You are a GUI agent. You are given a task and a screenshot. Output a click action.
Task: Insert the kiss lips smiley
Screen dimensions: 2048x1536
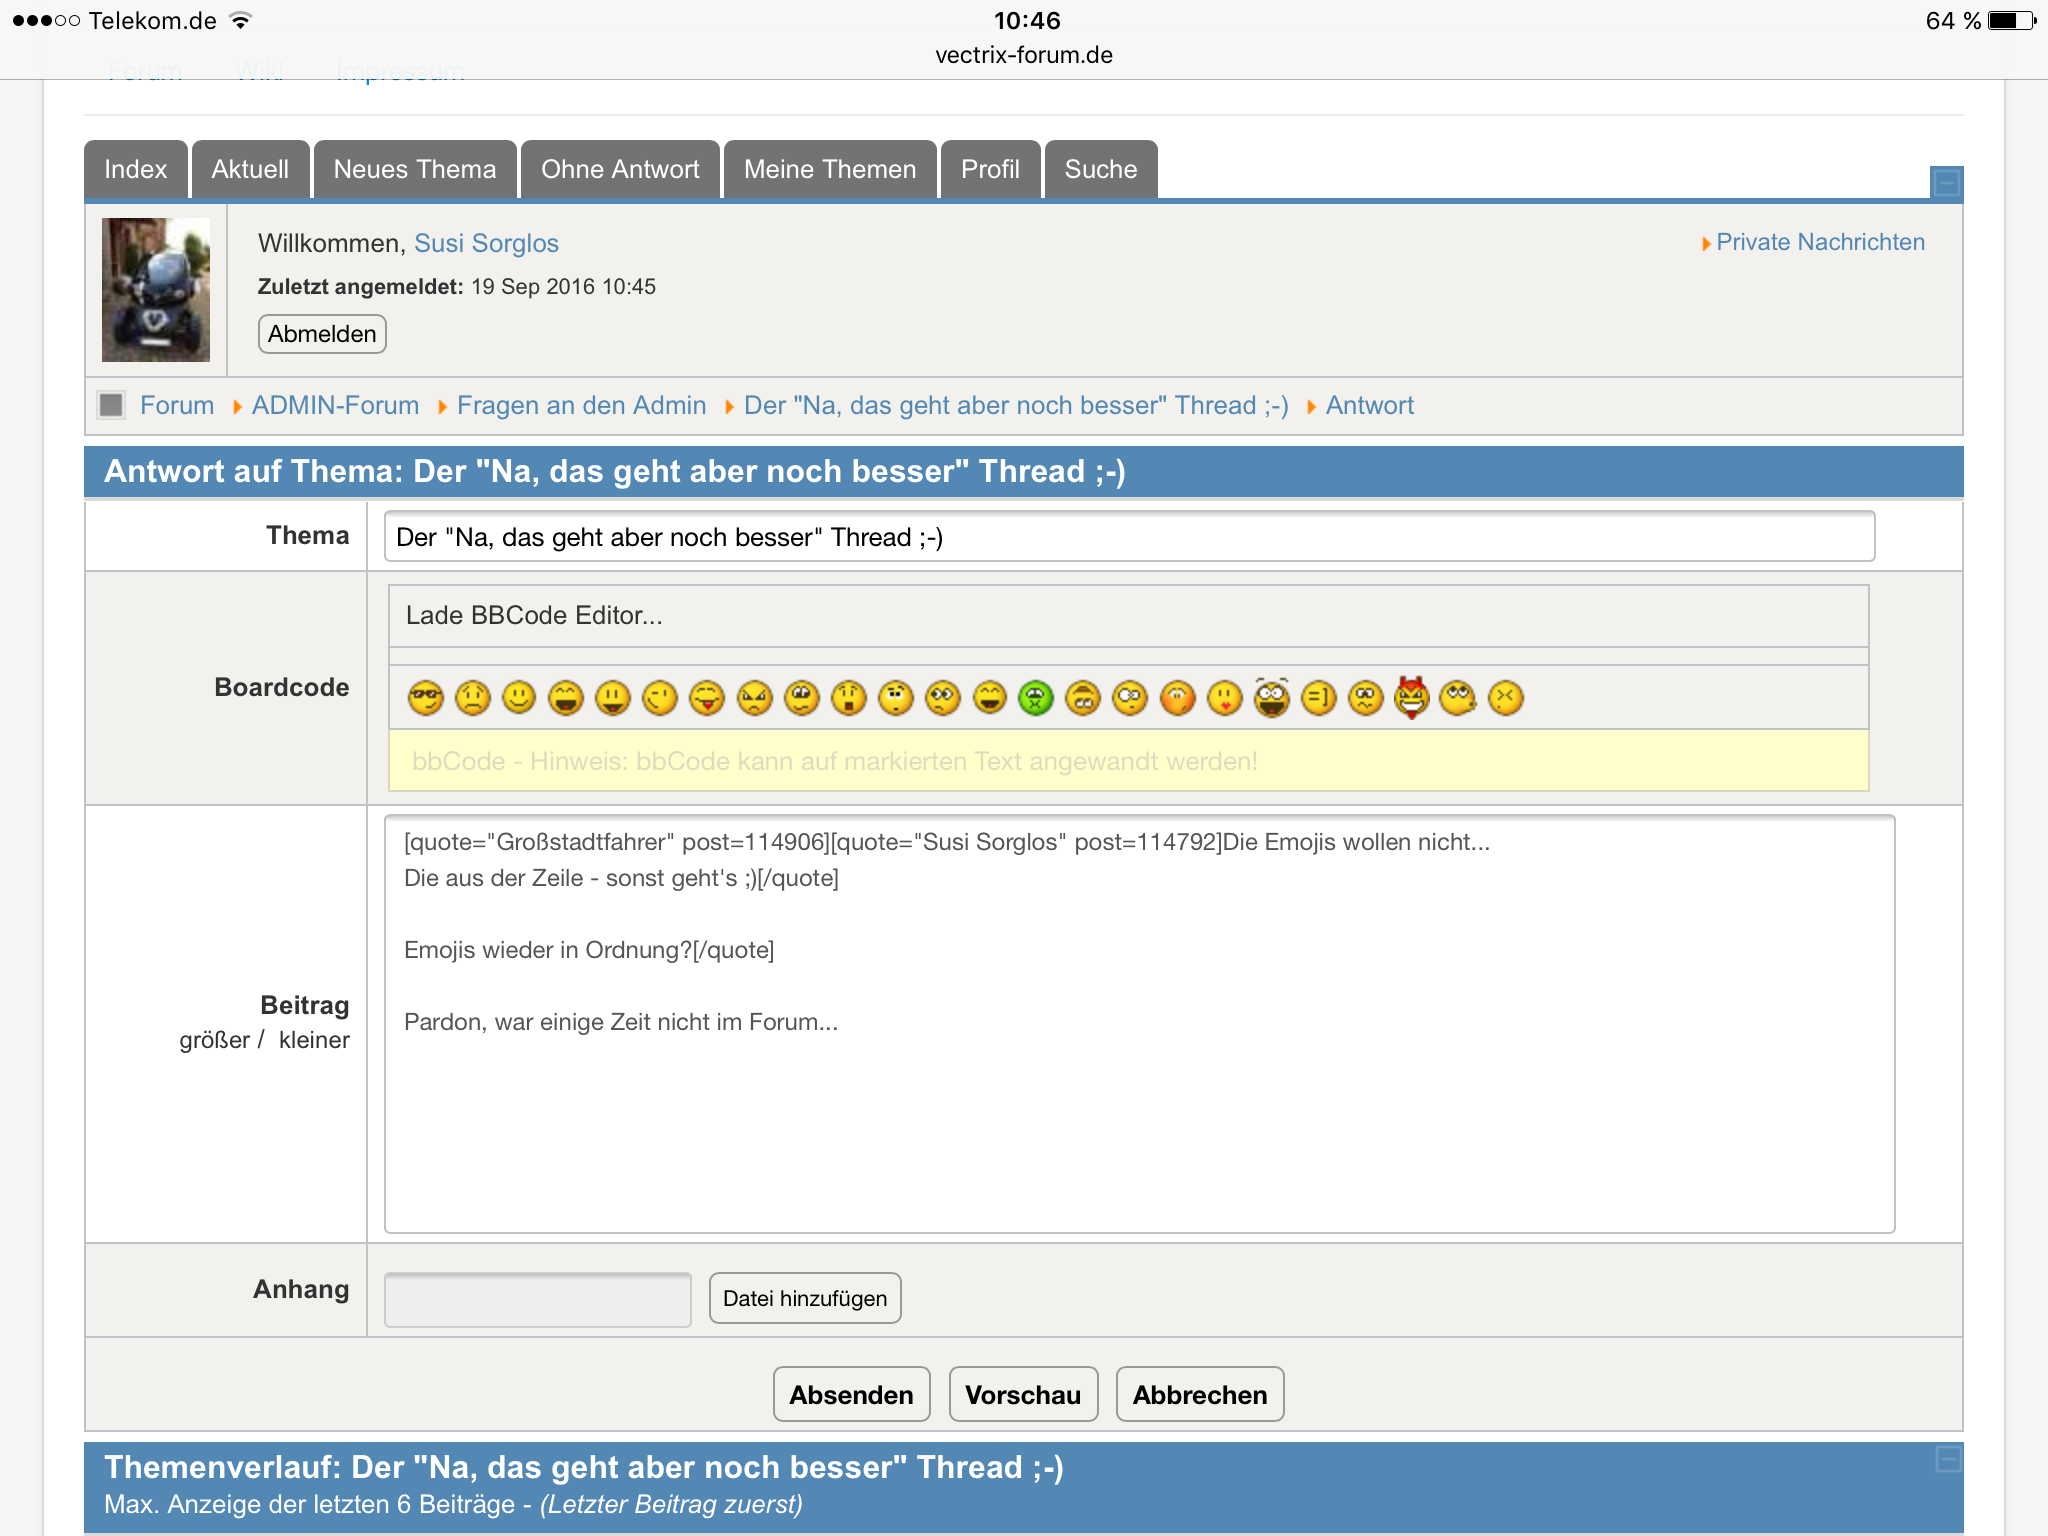(1224, 697)
